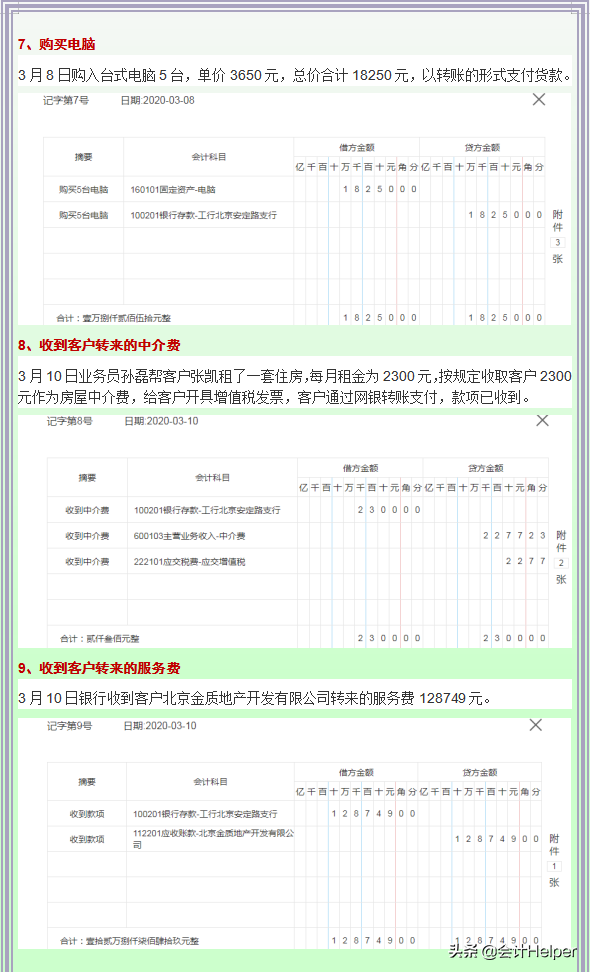This screenshot has height=972, width=590.
Task: Click the voucher number 记字第8号
Action: 69,421
